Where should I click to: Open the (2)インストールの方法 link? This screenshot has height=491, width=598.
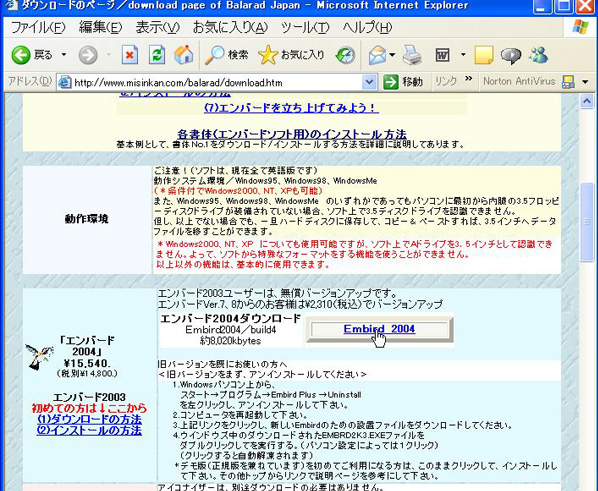point(89,430)
